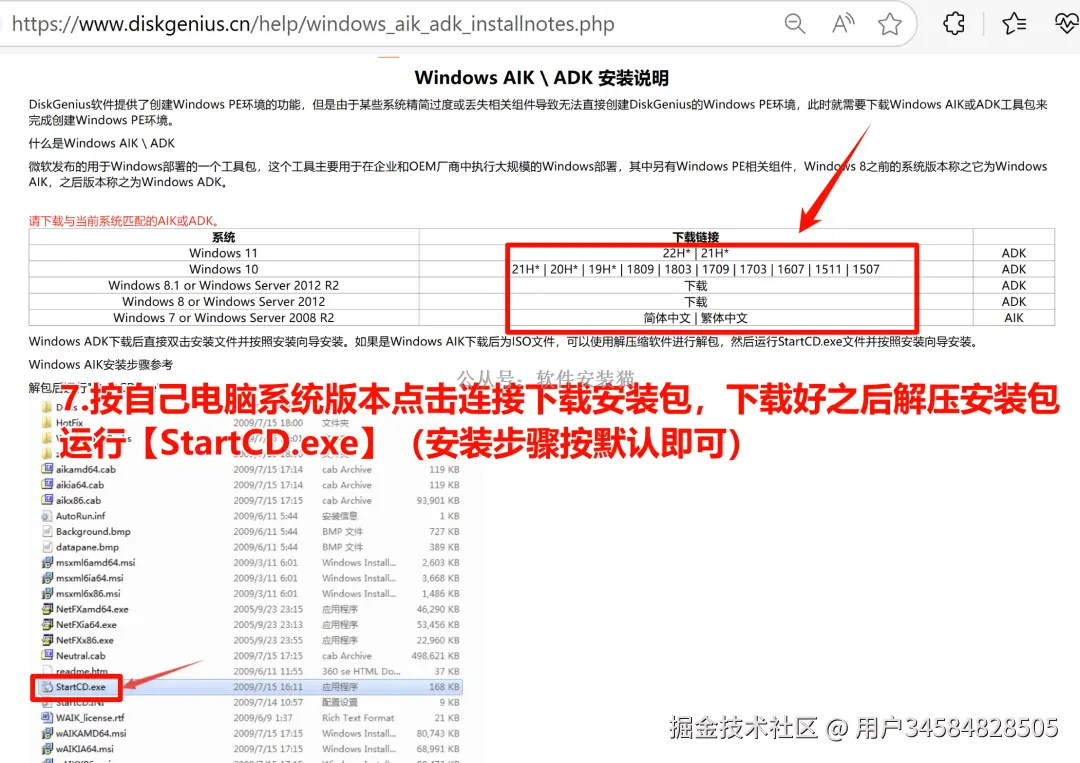Click the Windows AIK安装步骤参考 heading
The height and width of the screenshot is (763, 1080).
point(101,364)
